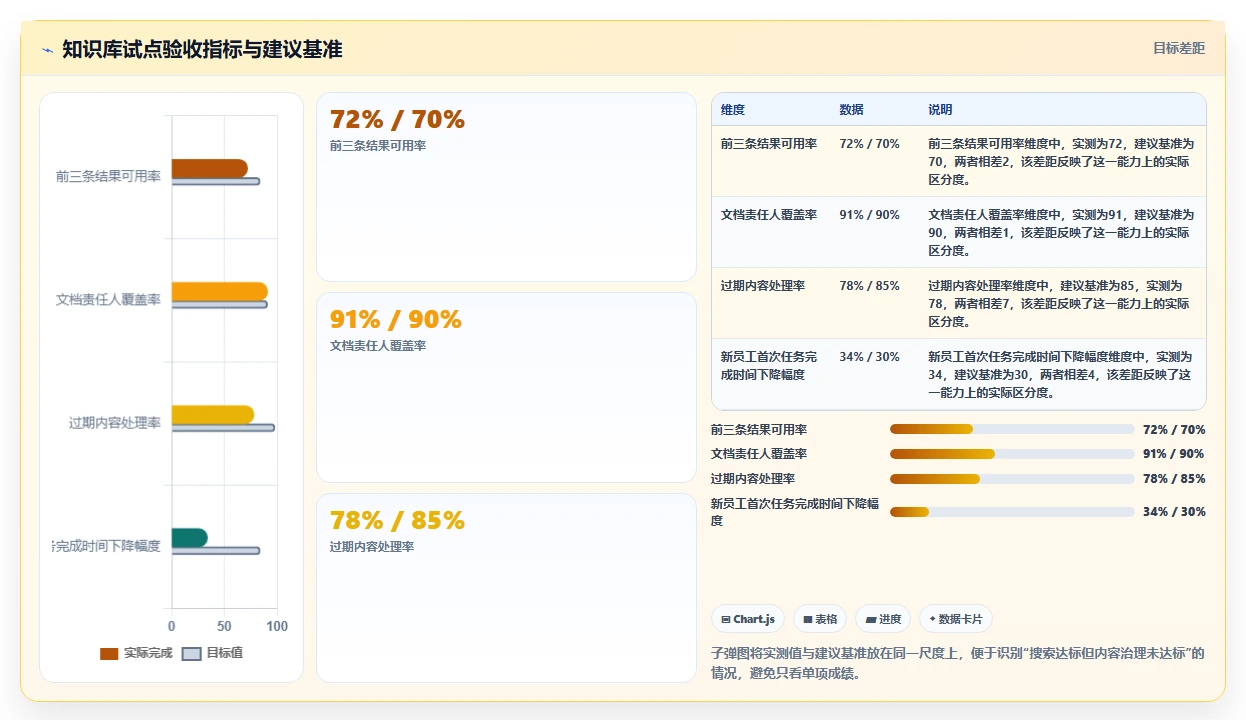Click the orange 实际完成 bar for 前三条结果可用率
This screenshot has width=1246, height=720.
(210, 168)
